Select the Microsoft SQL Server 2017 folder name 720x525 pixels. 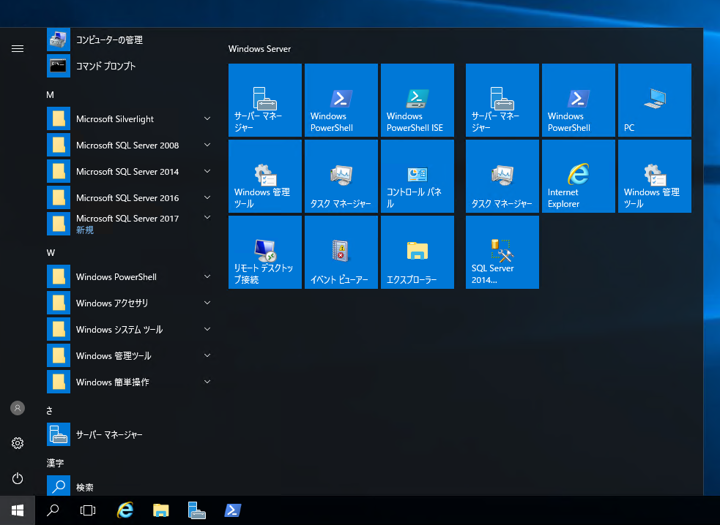pos(127,218)
